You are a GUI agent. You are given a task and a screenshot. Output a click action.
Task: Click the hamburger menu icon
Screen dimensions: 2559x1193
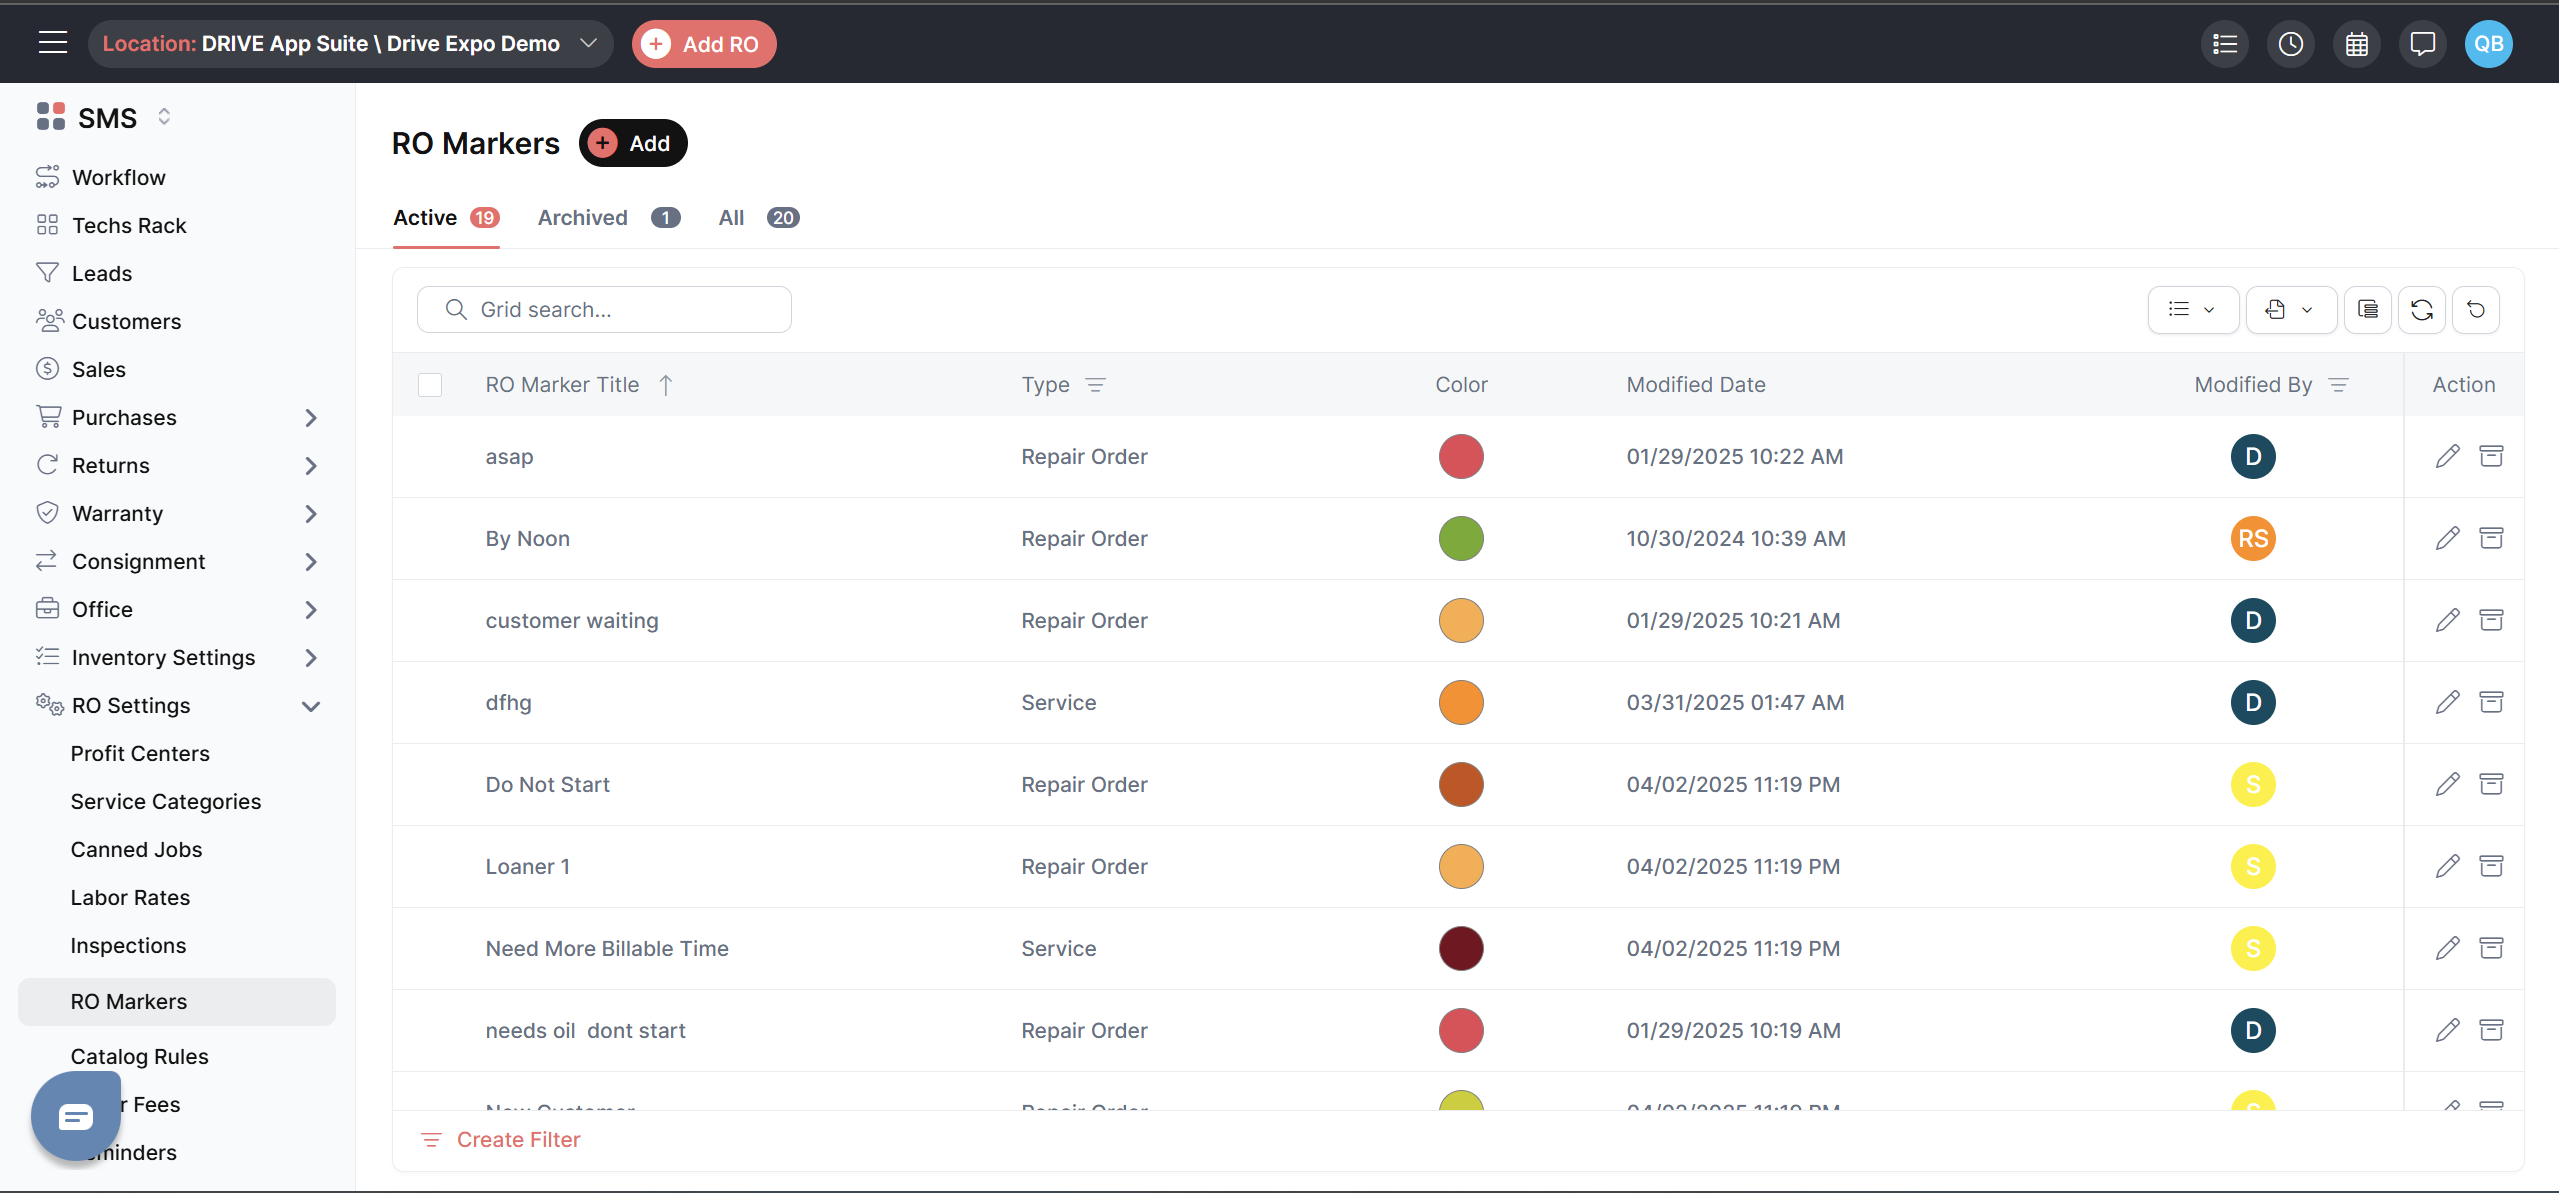coord(52,43)
